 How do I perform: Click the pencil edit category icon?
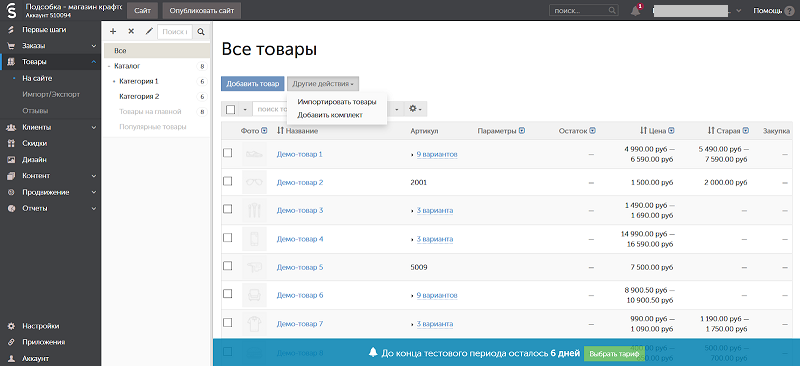tap(149, 32)
